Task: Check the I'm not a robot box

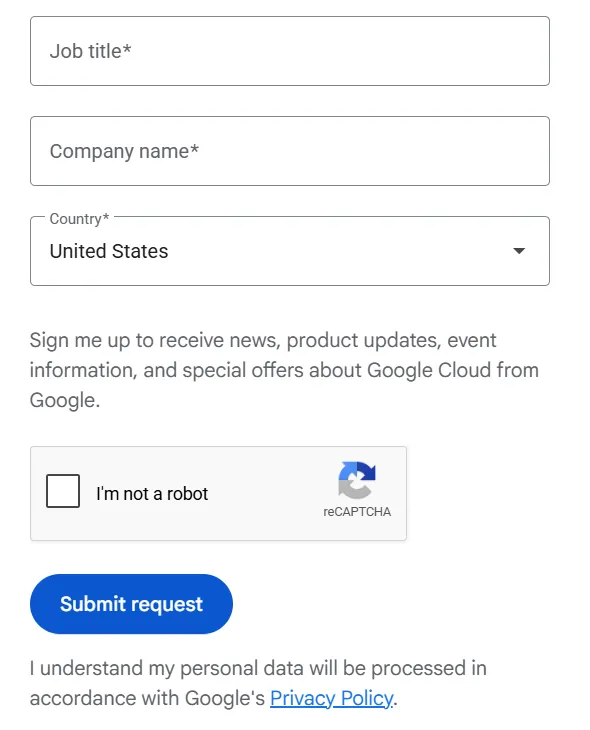Action: 63,491
